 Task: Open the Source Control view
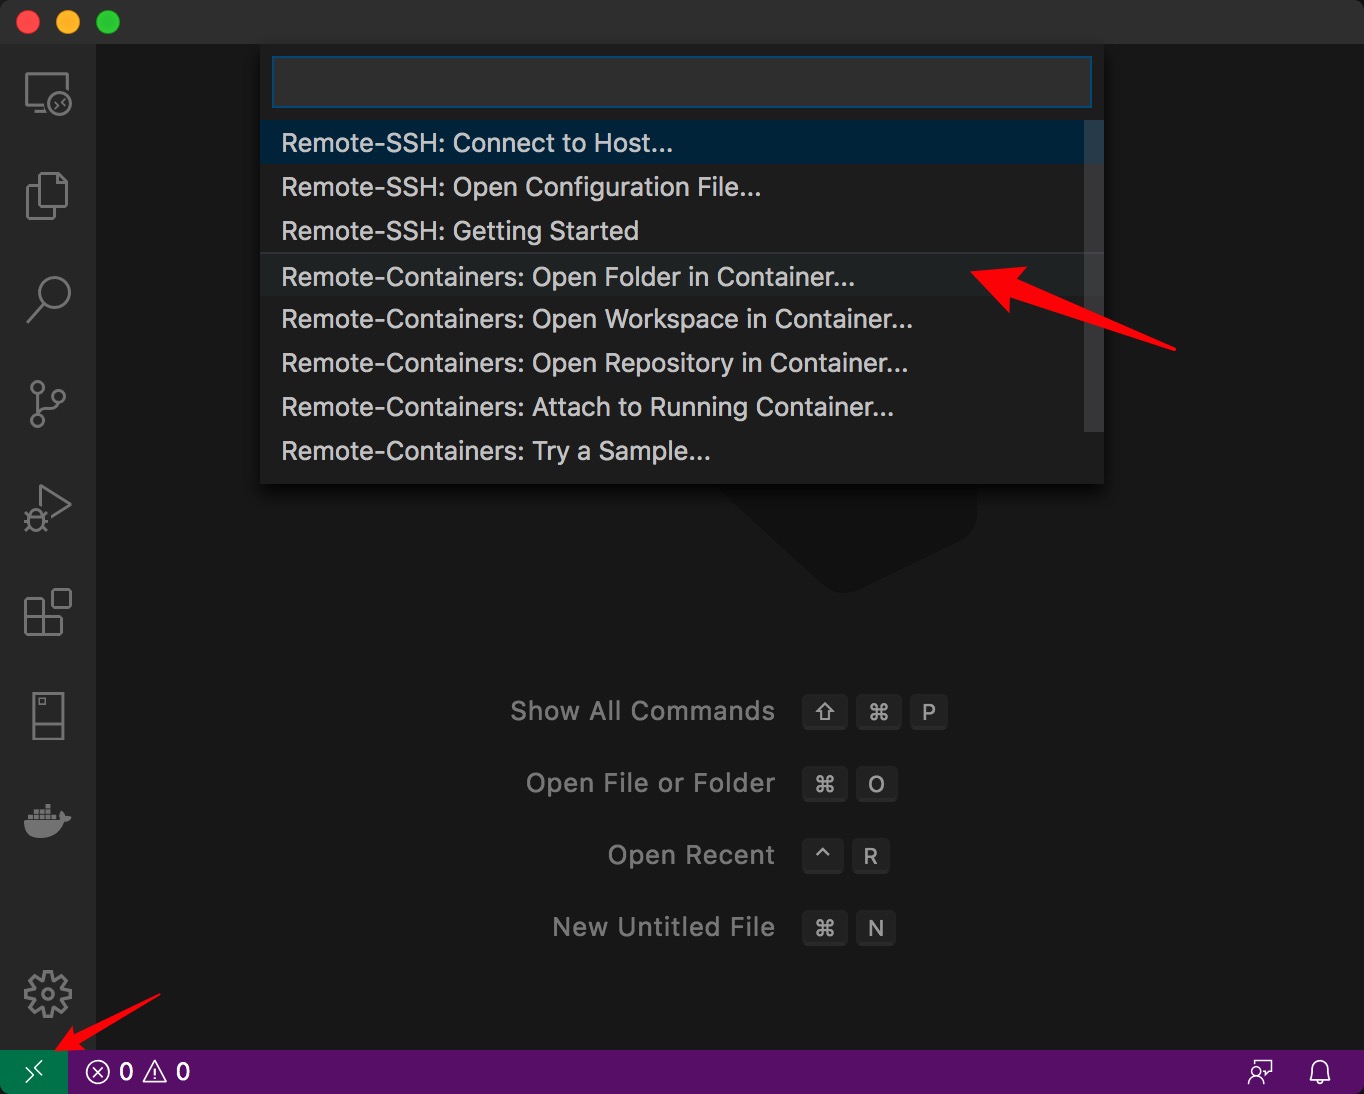coord(47,404)
